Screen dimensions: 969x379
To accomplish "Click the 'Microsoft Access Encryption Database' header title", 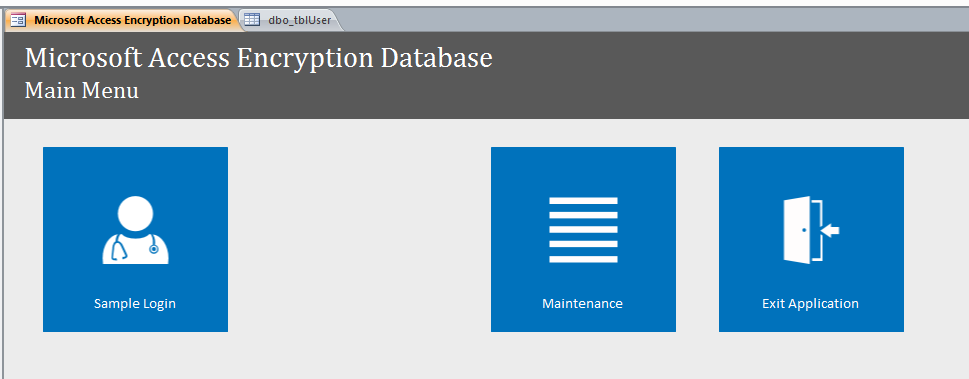I will pos(258,58).
